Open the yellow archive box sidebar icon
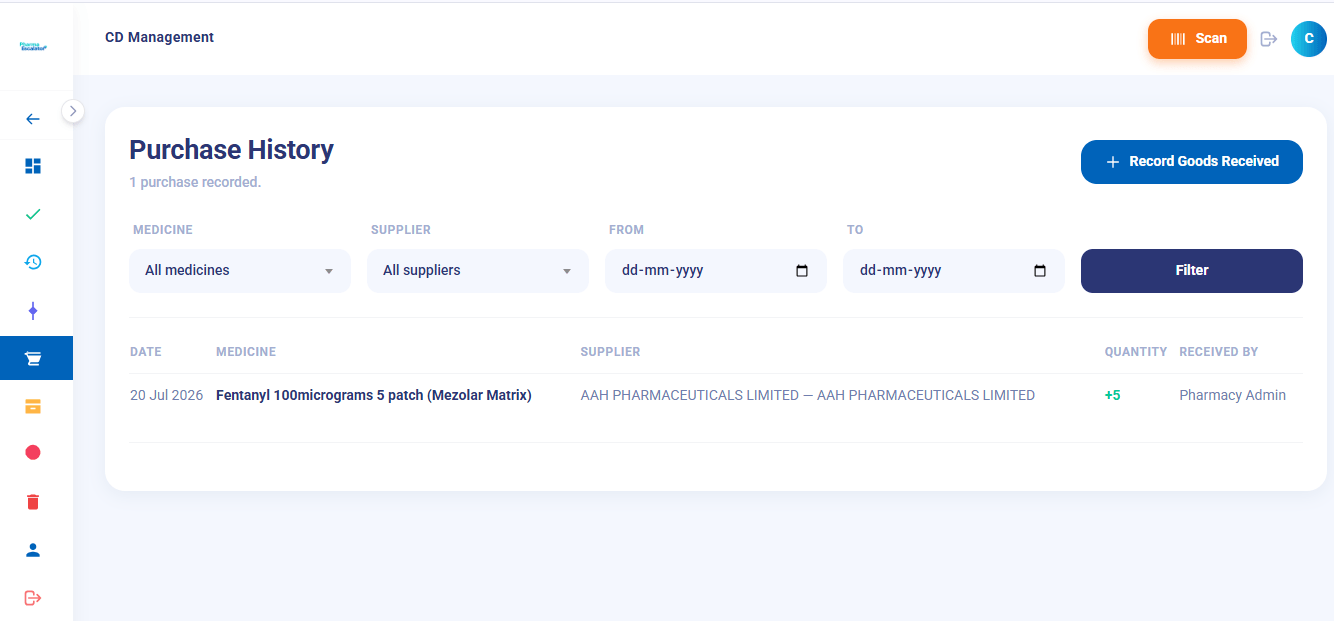Image resolution: width=1334 pixels, height=621 pixels. tap(33, 406)
